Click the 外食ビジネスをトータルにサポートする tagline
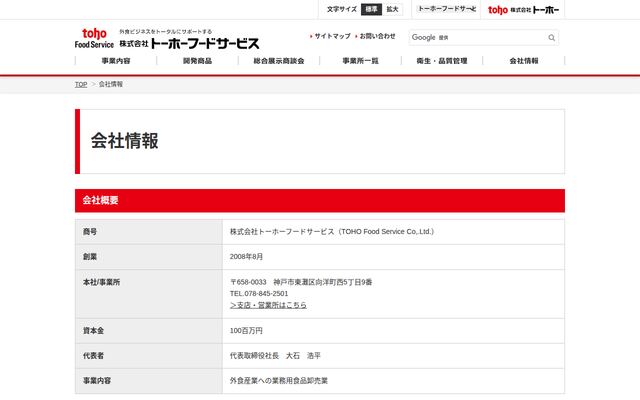 165,31
